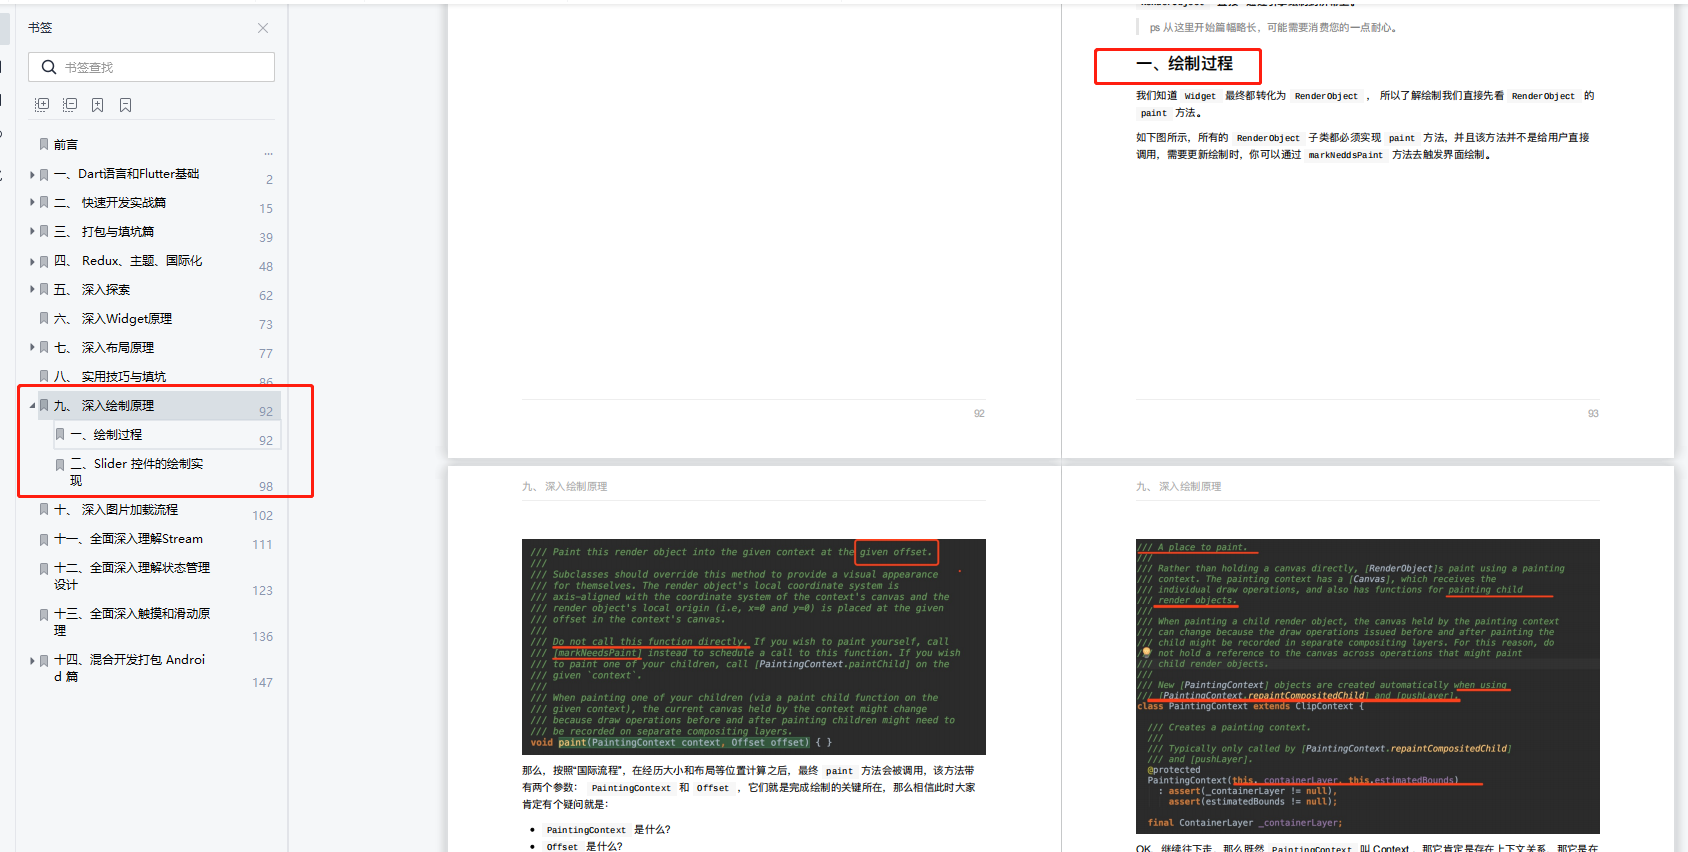This screenshot has width=1688, height=852.
Task: Click the class PaintingContext extends ClipContext line
Action: 1250,706
